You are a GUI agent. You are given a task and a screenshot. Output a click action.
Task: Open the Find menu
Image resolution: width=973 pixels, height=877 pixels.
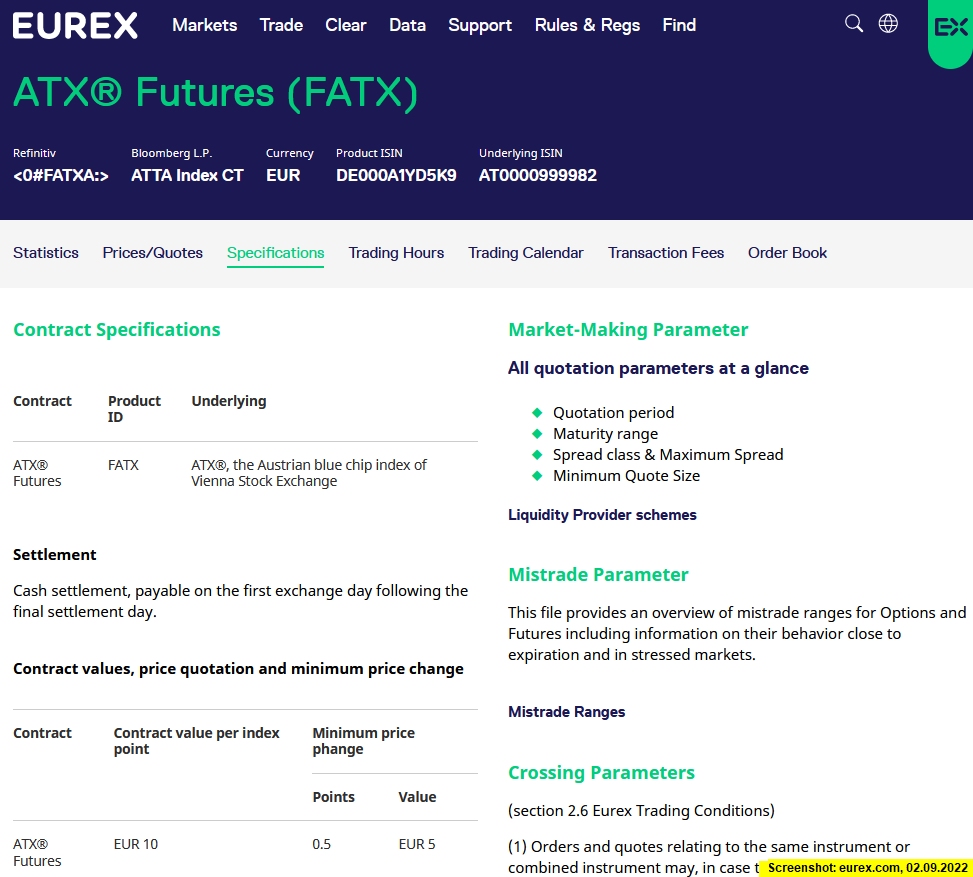pyautogui.click(x=679, y=25)
